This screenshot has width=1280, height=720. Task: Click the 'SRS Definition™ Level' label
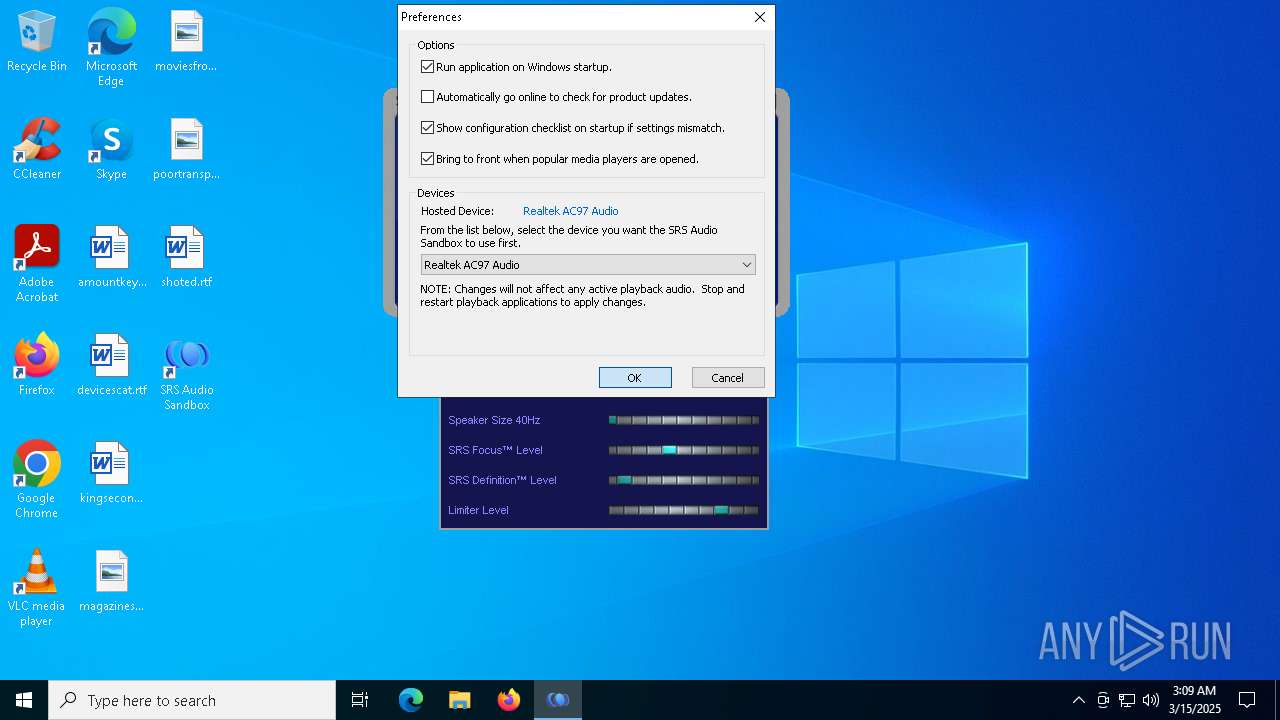pyautogui.click(x=502, y=480)
